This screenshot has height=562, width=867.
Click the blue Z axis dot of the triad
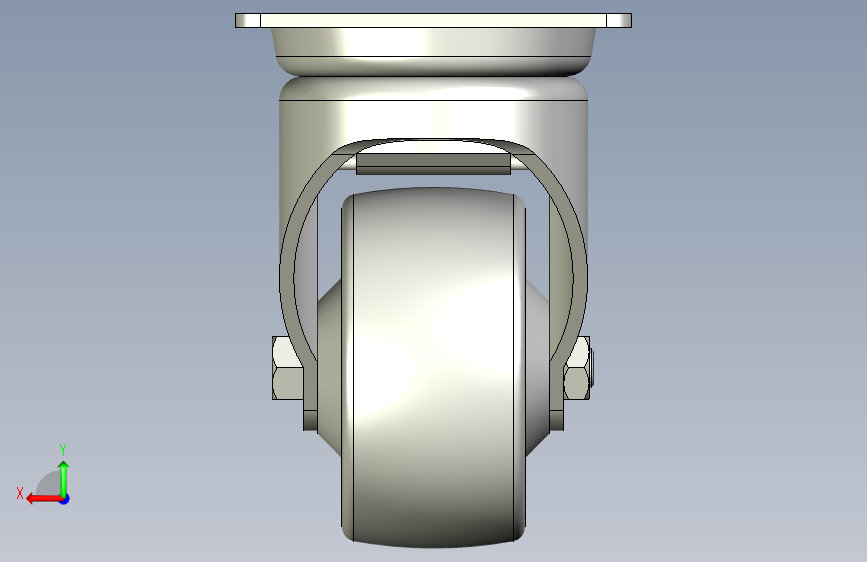65,499
